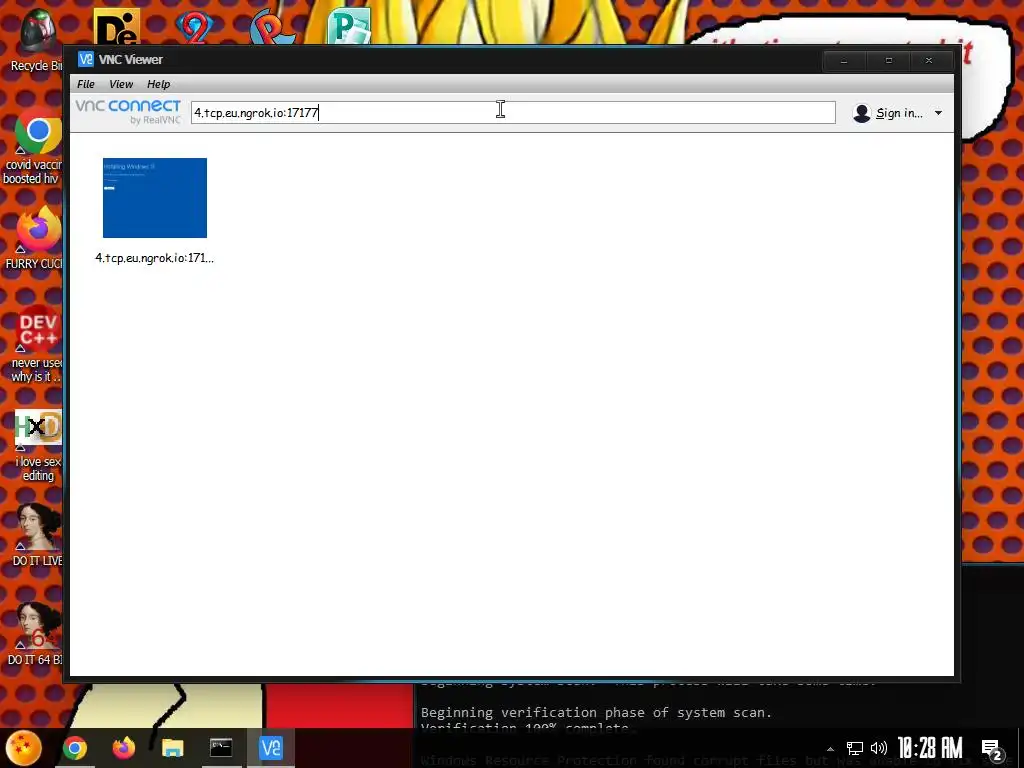This screenshot has height=768, width=1024.
Task: Select the green 'P' Publisher desktop icon
Action: click(x=349, y=26)
